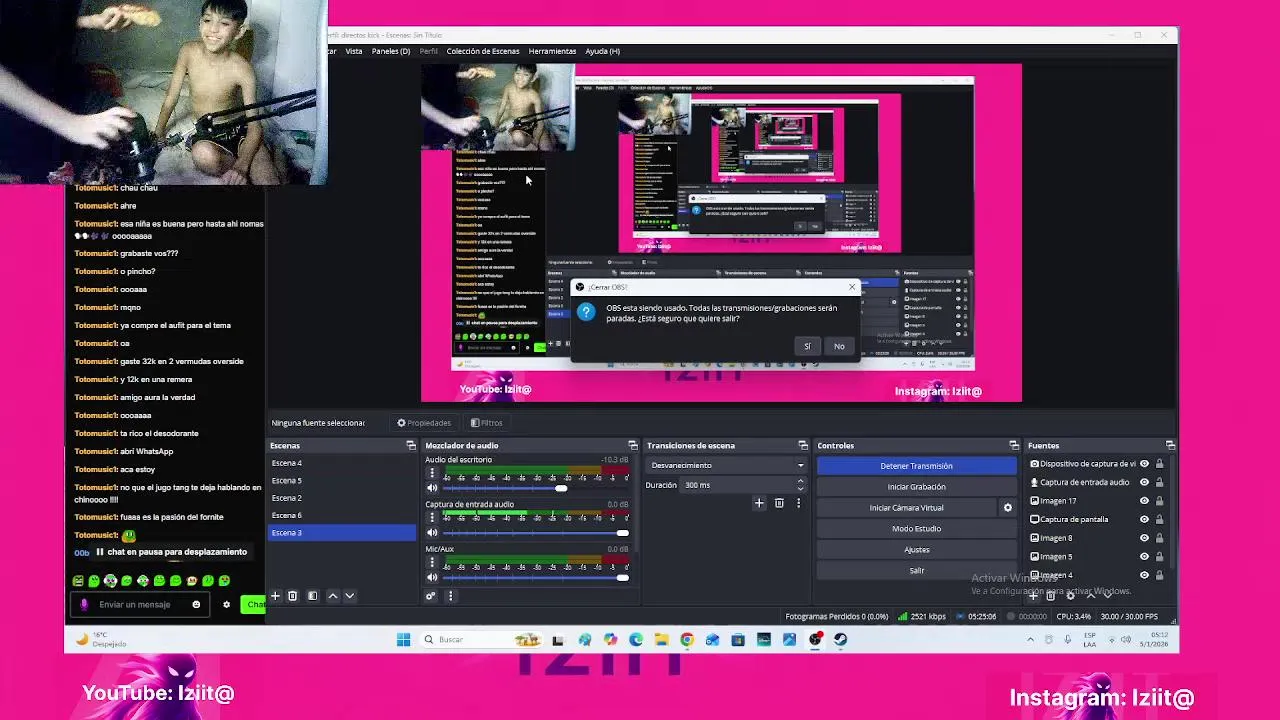Choose No in Cerrar OBS dialog
The height and width of the screenshot is (720, 1280).
839,346
